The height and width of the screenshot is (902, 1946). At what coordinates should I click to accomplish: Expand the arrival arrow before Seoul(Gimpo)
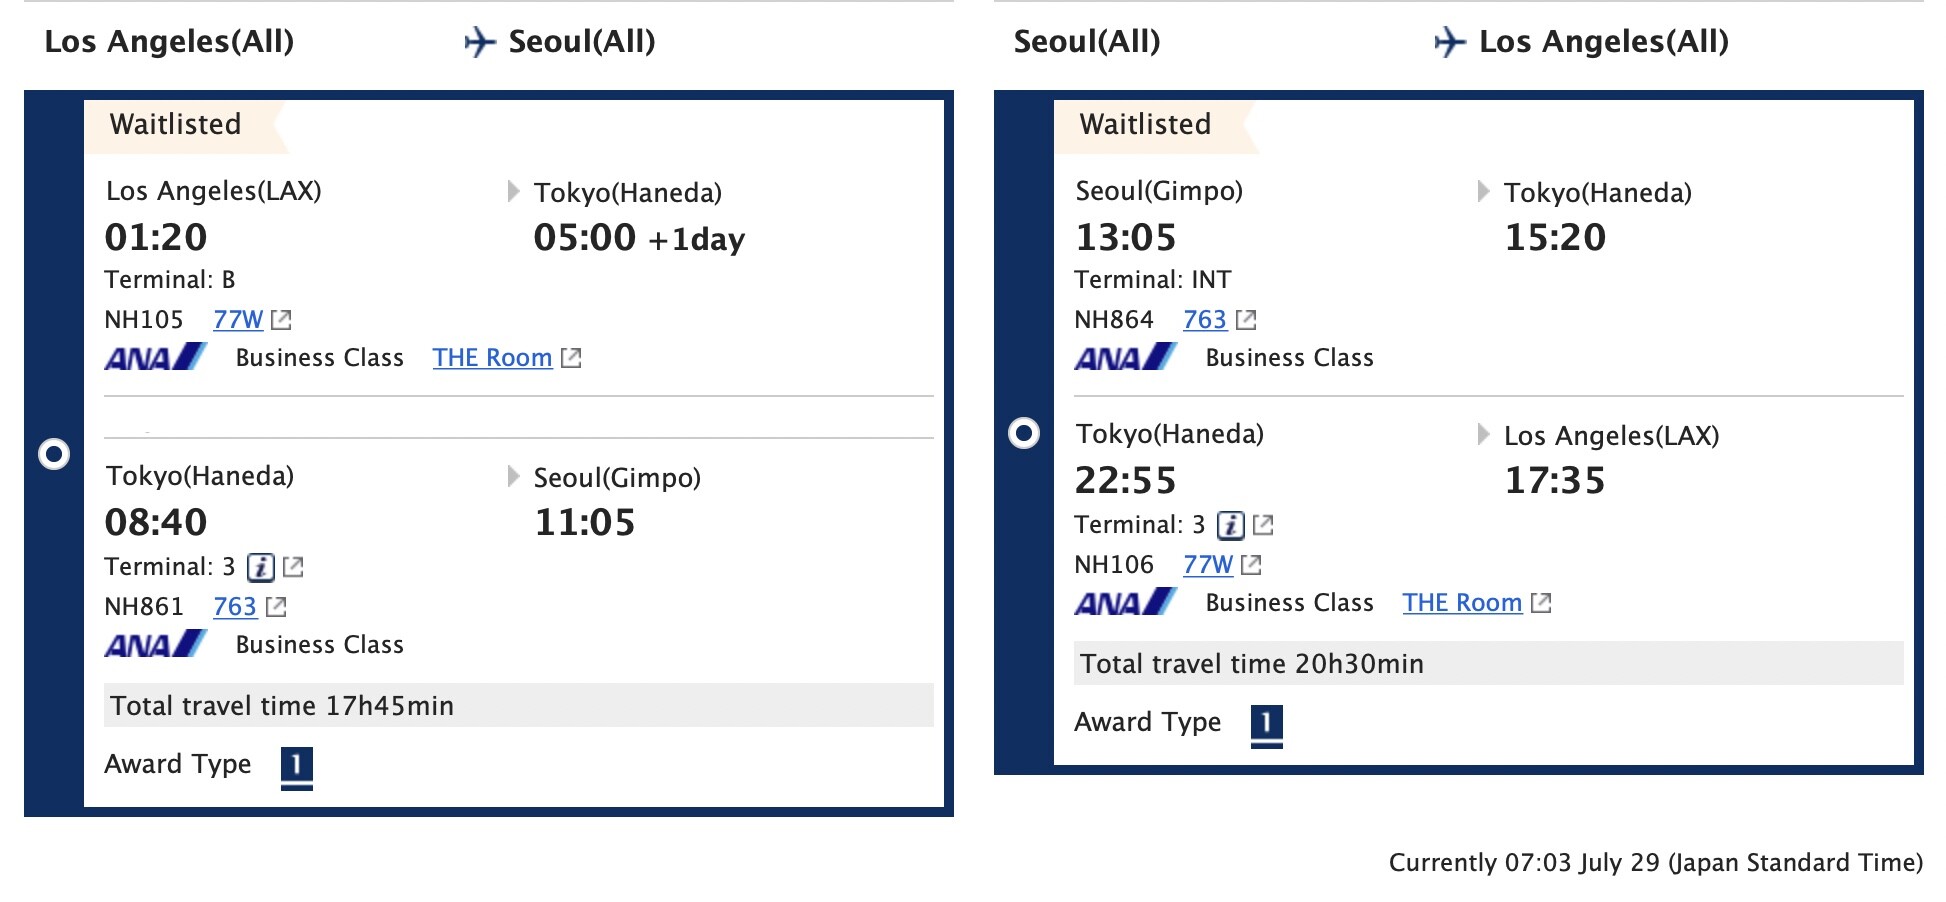click(x=515, y=478)
